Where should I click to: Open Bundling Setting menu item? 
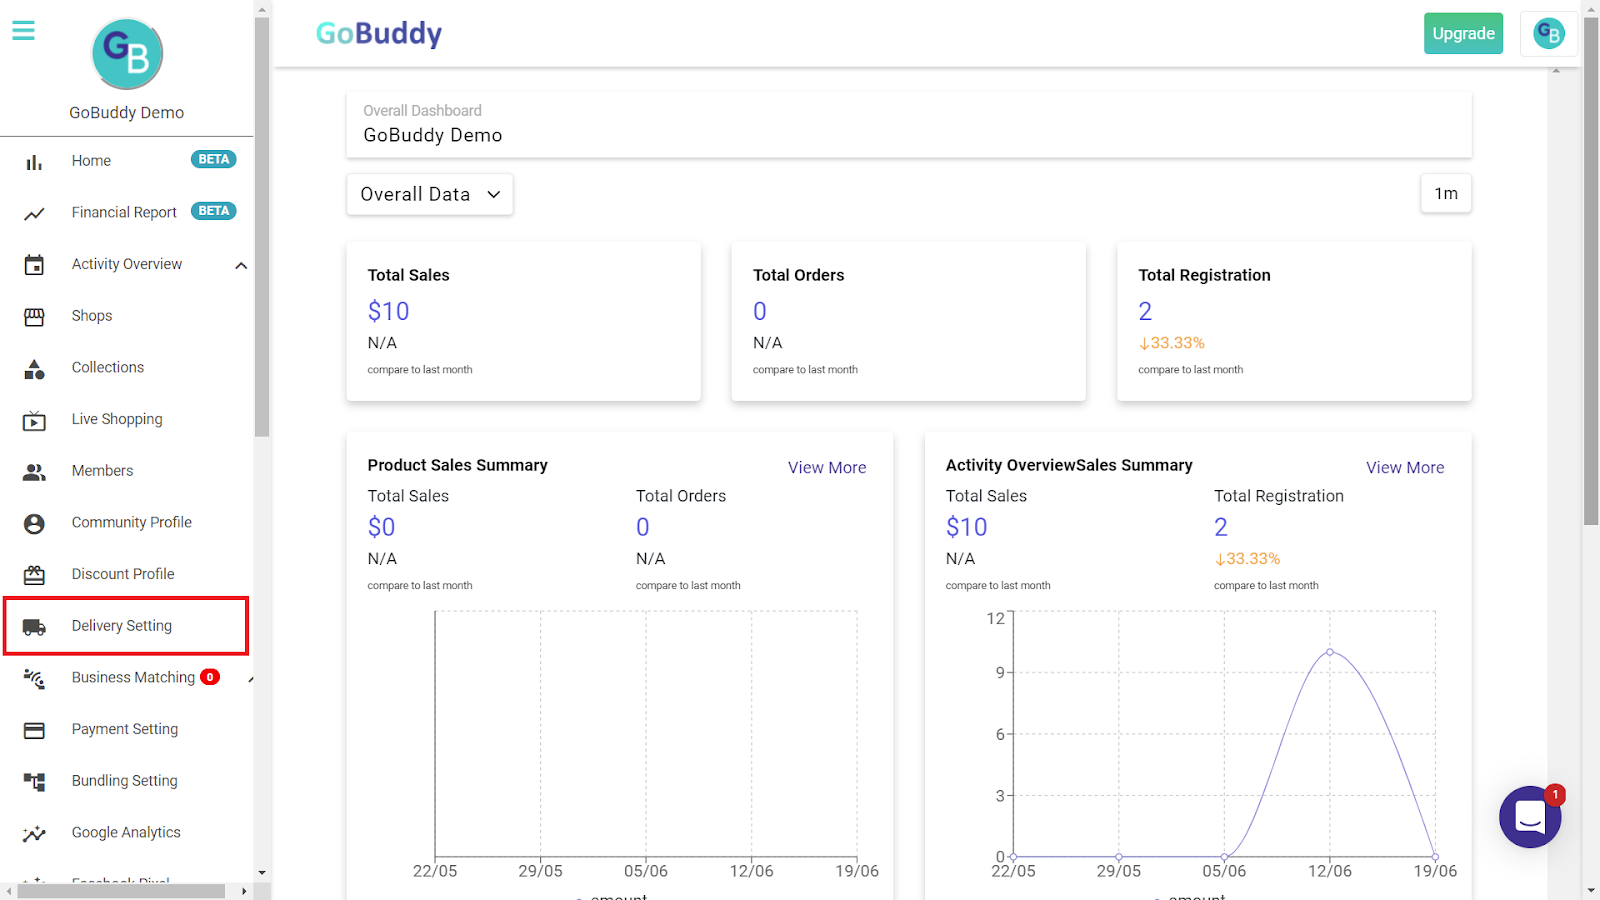pyautogui.click(x=125, y=781)
